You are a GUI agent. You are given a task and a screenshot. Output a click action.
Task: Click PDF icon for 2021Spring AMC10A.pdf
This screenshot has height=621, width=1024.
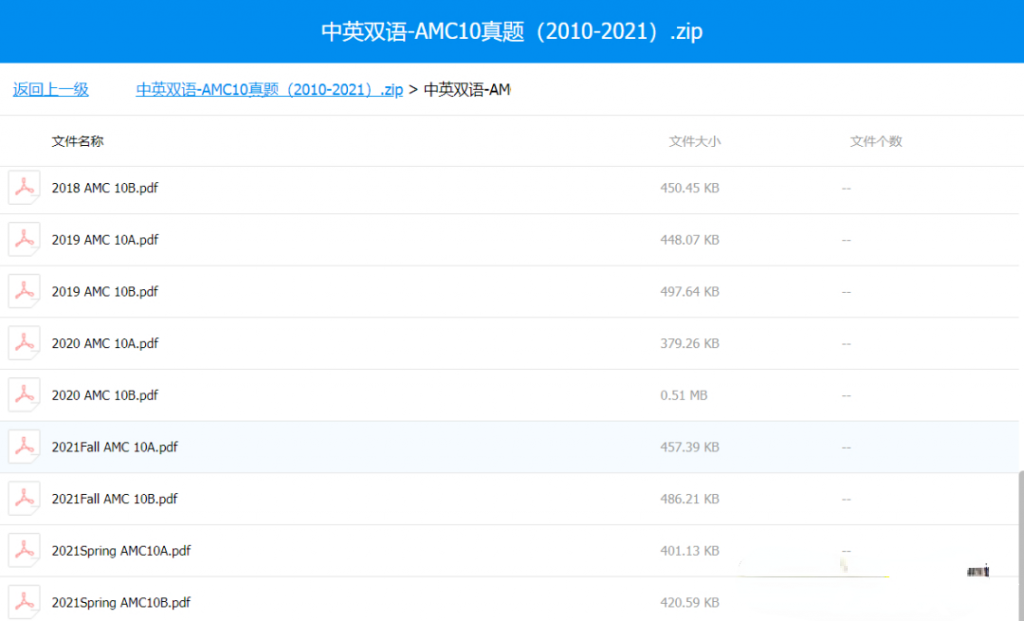pyautogui.click(x=24, y=550)
